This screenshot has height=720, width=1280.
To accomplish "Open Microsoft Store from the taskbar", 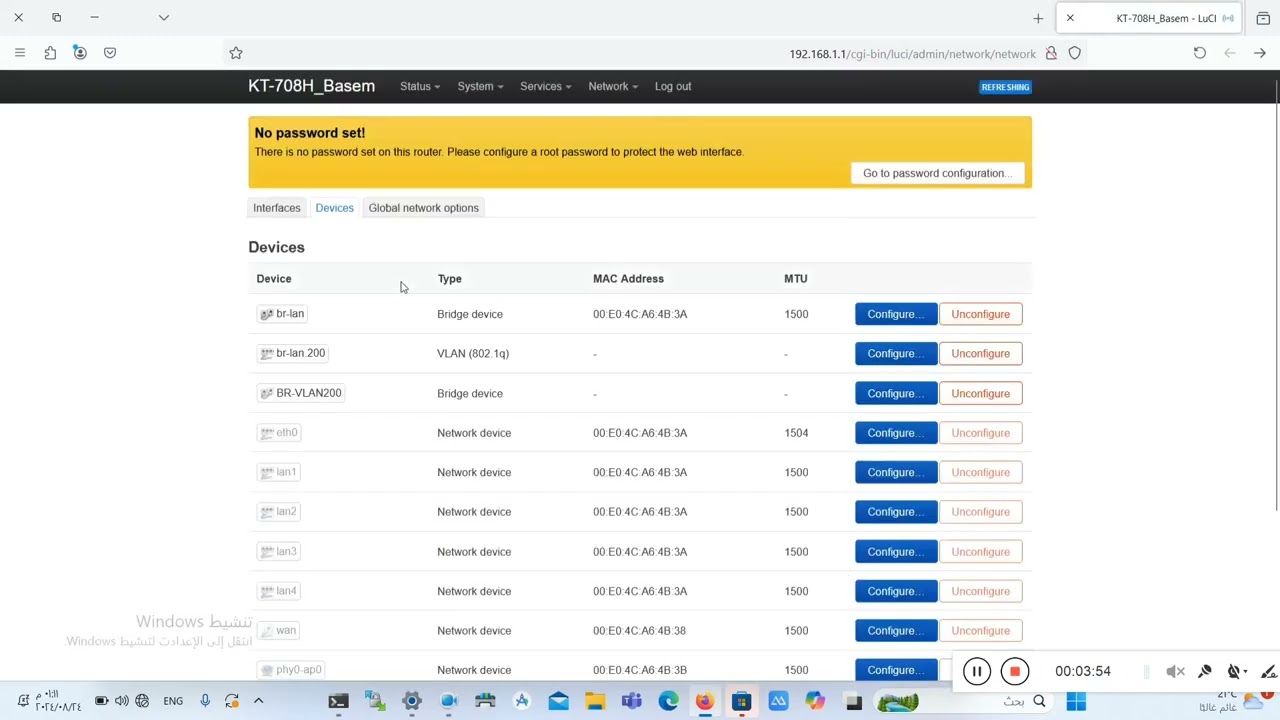I will 741,702.
